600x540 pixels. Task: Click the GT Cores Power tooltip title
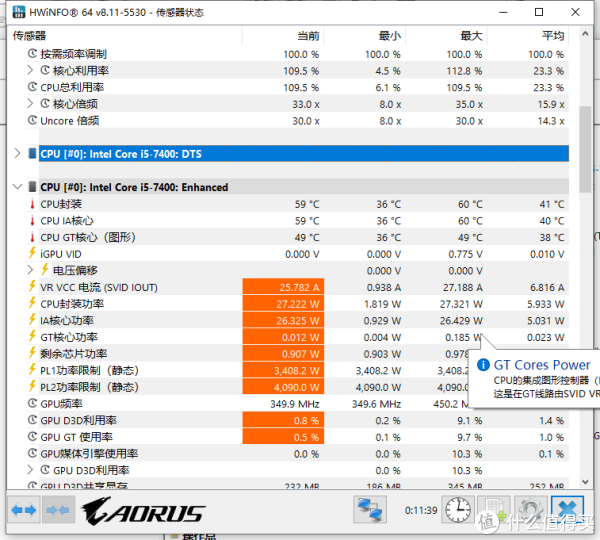[542, 365]
